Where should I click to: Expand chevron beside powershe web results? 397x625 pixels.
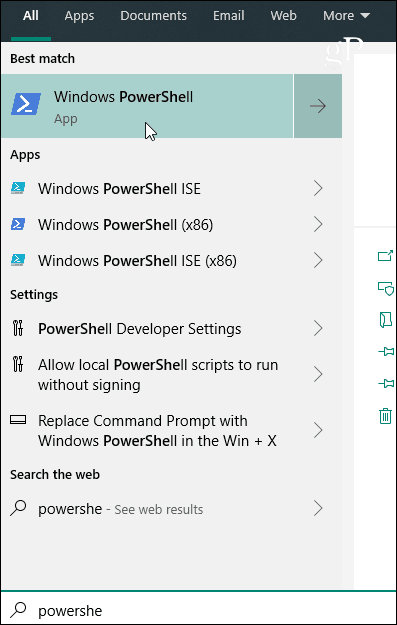(x=318, y=509)
